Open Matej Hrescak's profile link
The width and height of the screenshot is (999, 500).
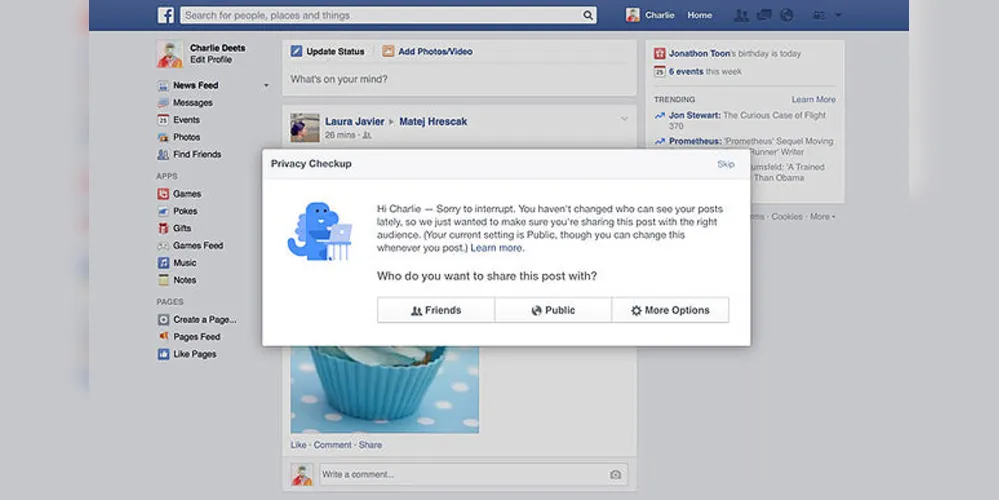[x=433, y=121]
